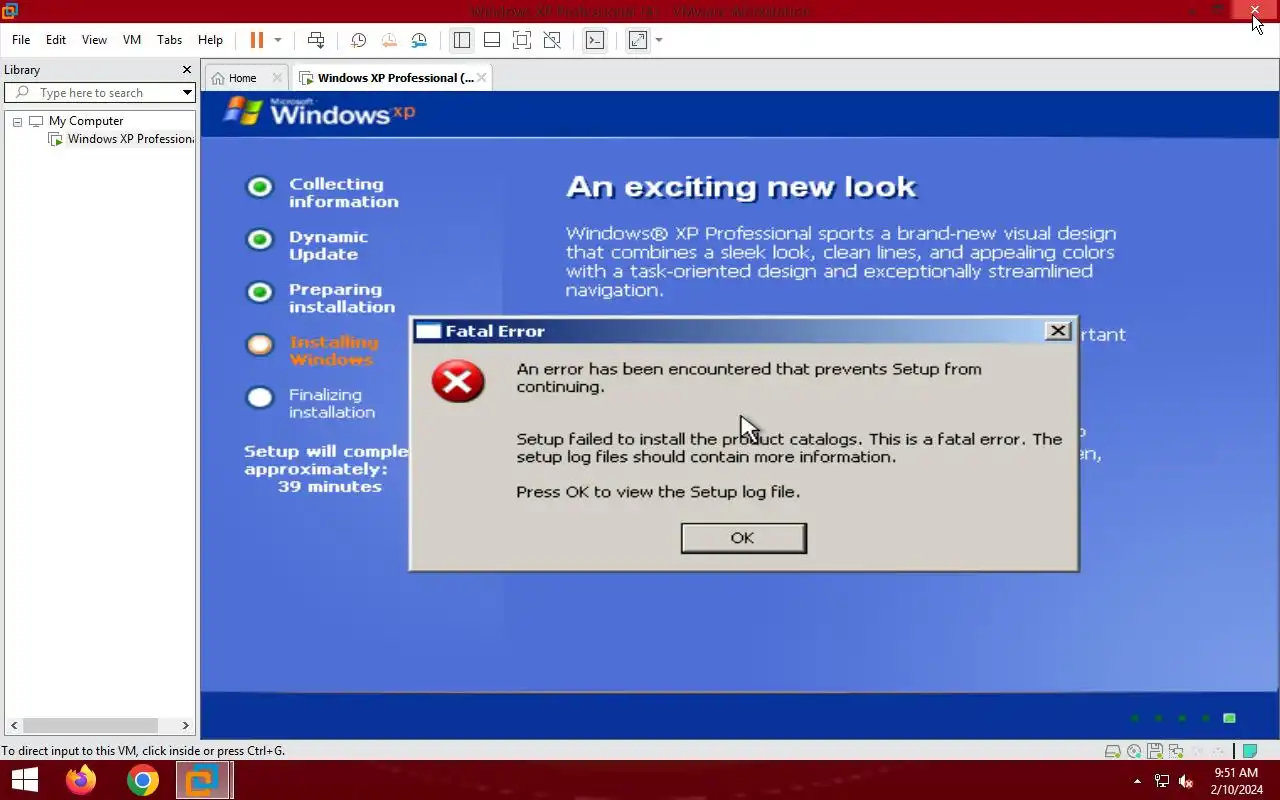Close the Fatal Error dialog
This screenshot has height=800, width=1280.
[x=1057, y=331]
